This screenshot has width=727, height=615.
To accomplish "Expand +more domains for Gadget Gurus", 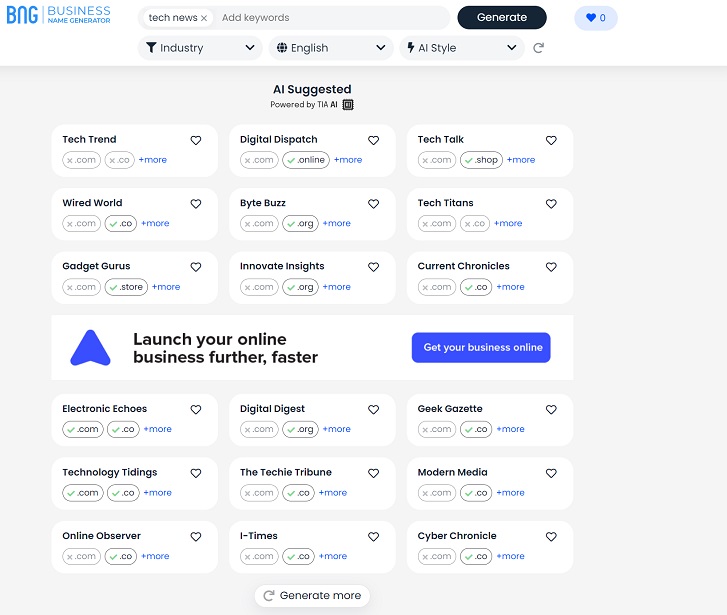I will click(x=166, y=287).
